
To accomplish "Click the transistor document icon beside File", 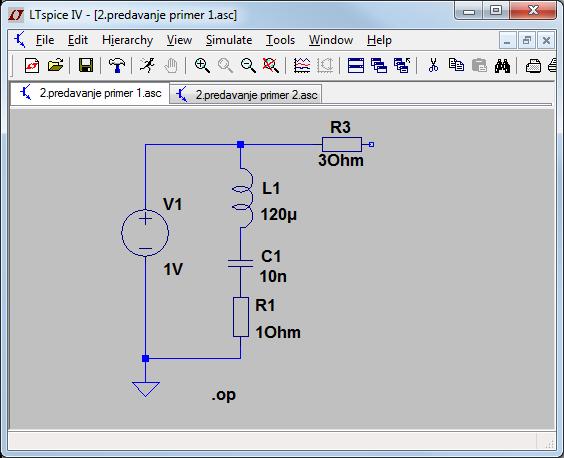I will click(20, 40).
